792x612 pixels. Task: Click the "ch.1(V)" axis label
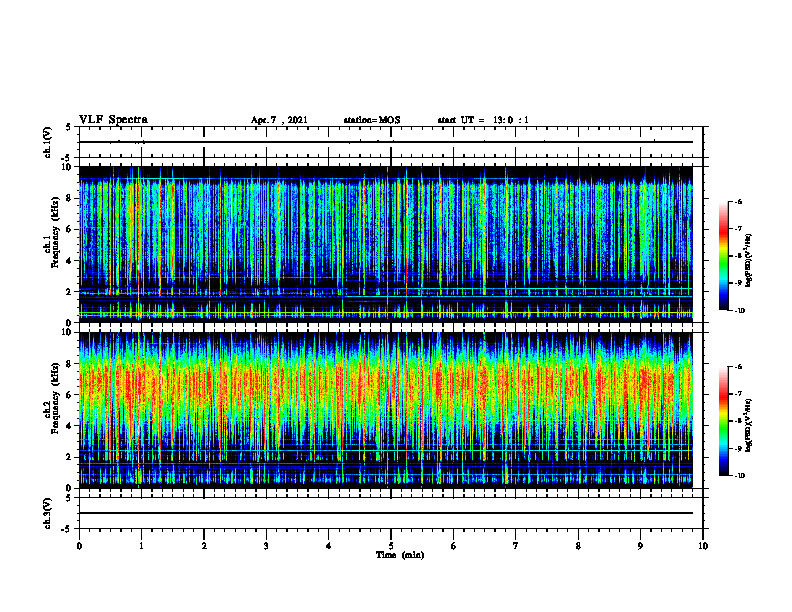tap(48, 142)
